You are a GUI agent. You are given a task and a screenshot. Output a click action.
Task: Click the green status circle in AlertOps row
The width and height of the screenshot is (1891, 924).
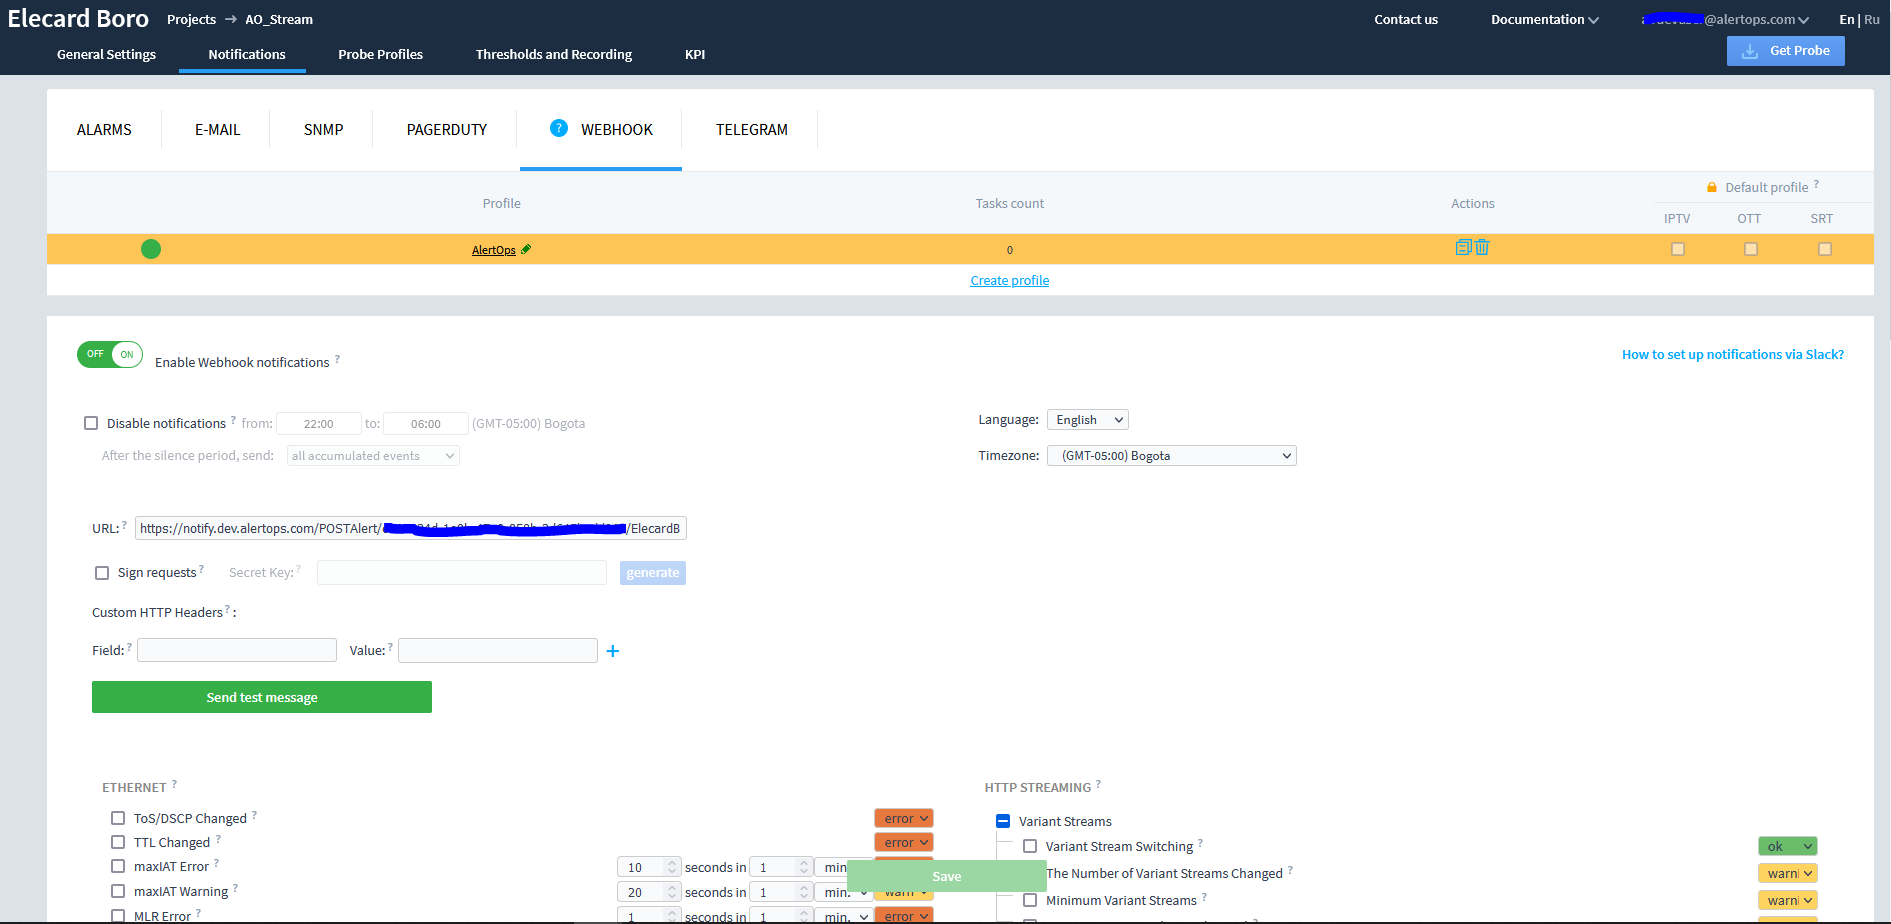151,249
